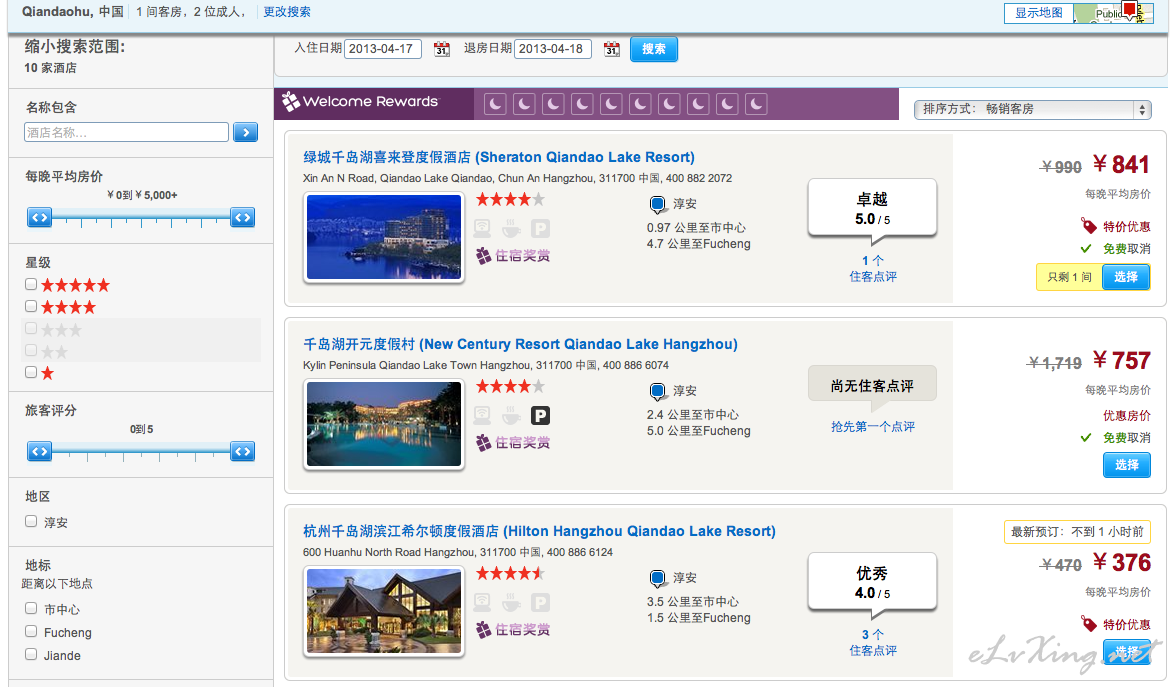Check the 淳安 district filter
The image size is (1173, 687).
(31, 521)
